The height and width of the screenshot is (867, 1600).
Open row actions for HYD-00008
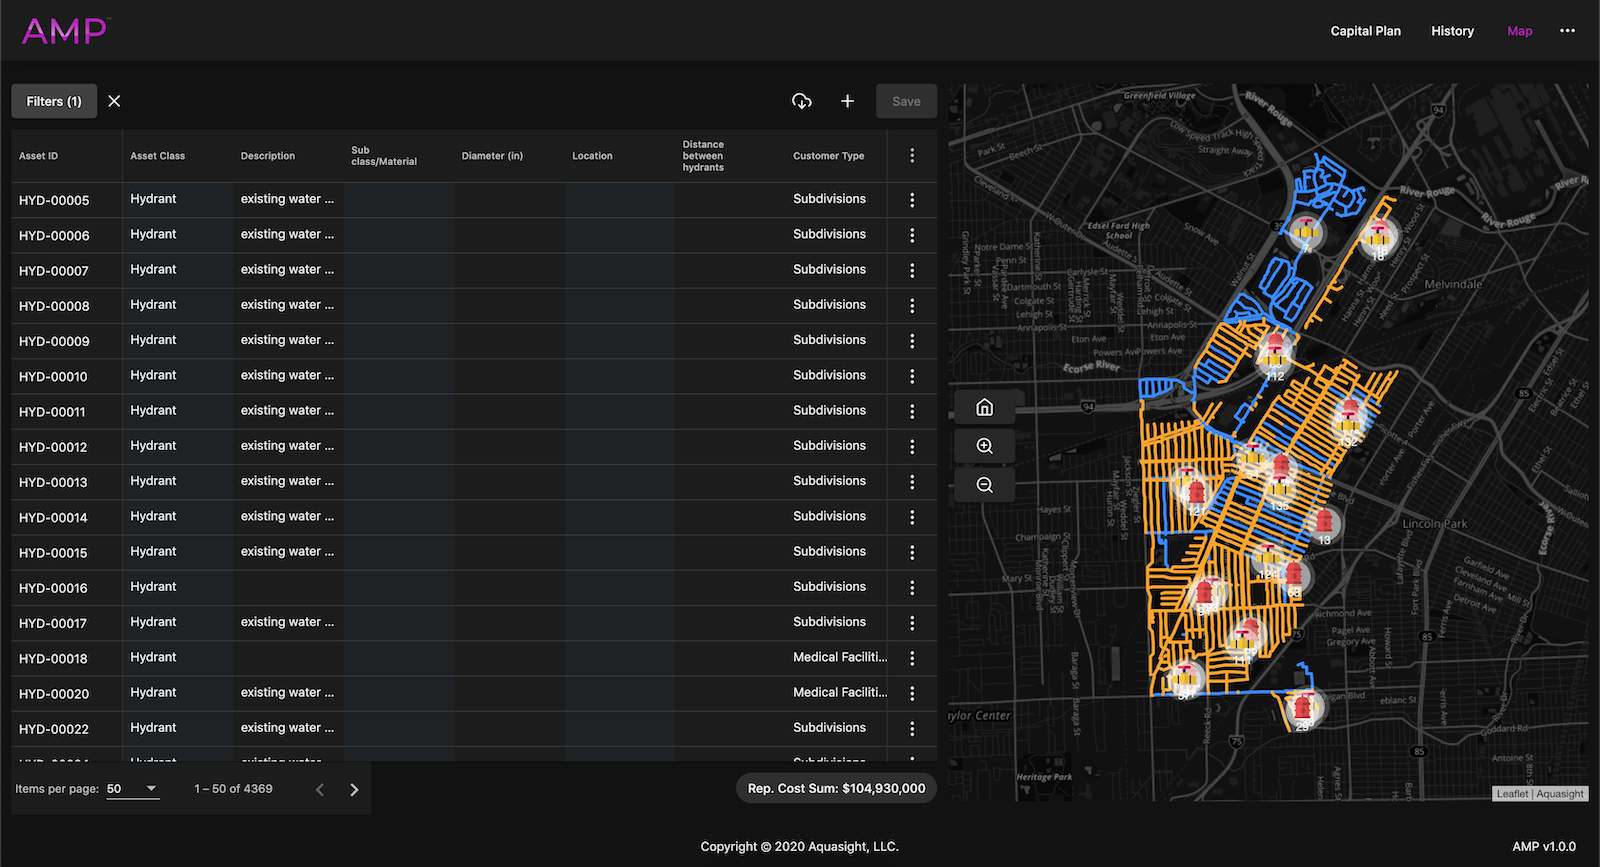click(x=912, y=306)
